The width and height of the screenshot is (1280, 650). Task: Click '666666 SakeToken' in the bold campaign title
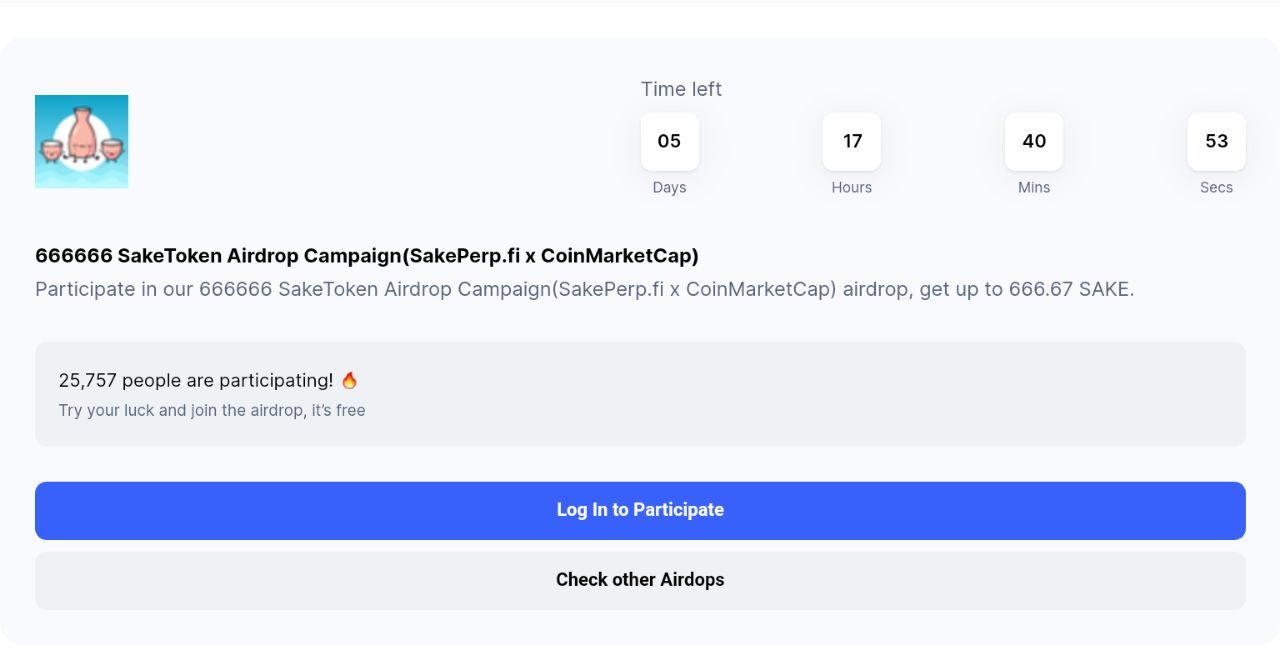[128, 255]
